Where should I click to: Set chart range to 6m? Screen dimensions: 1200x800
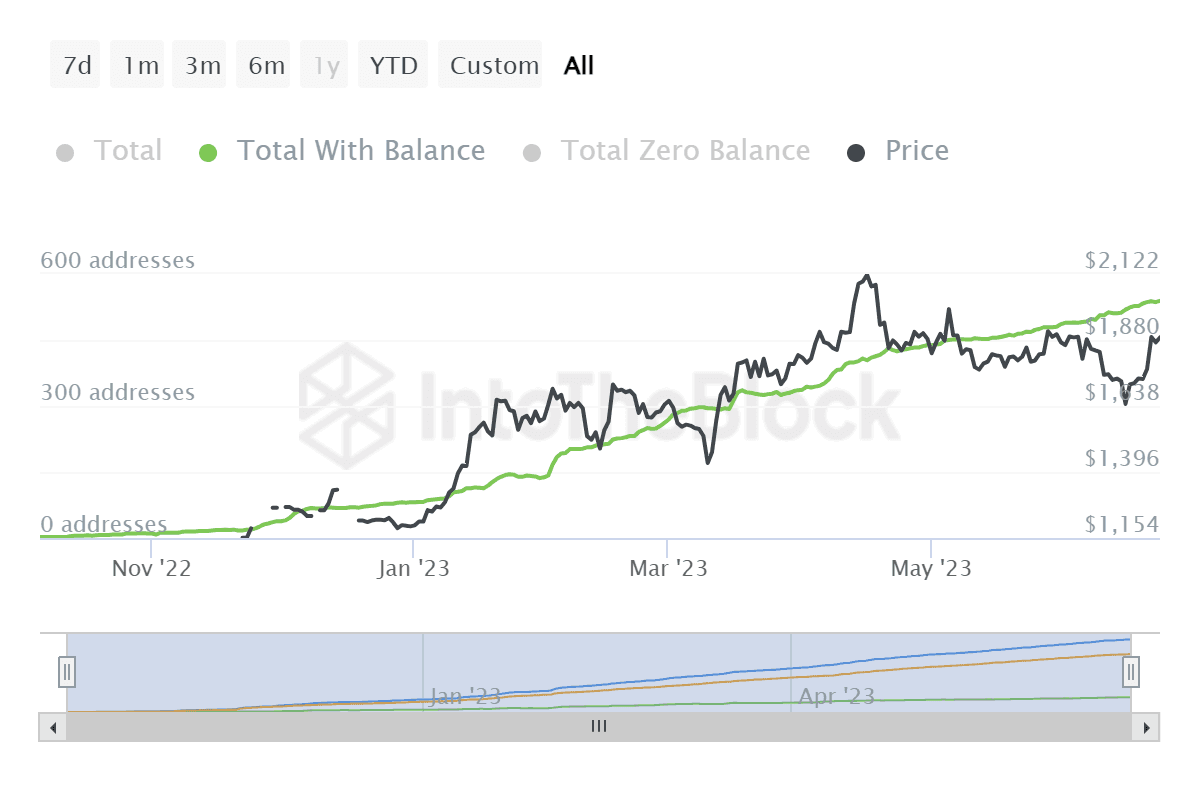click(267, 66)
